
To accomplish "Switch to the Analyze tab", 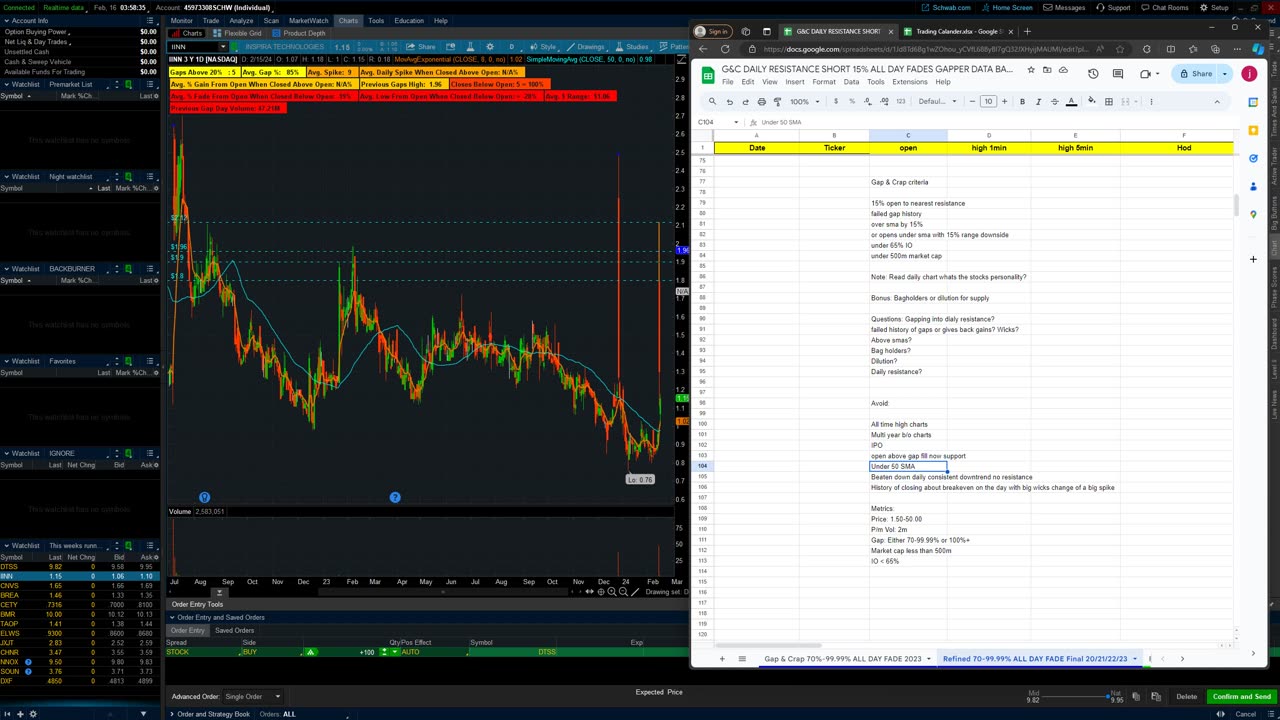I will tap(241, 20).
